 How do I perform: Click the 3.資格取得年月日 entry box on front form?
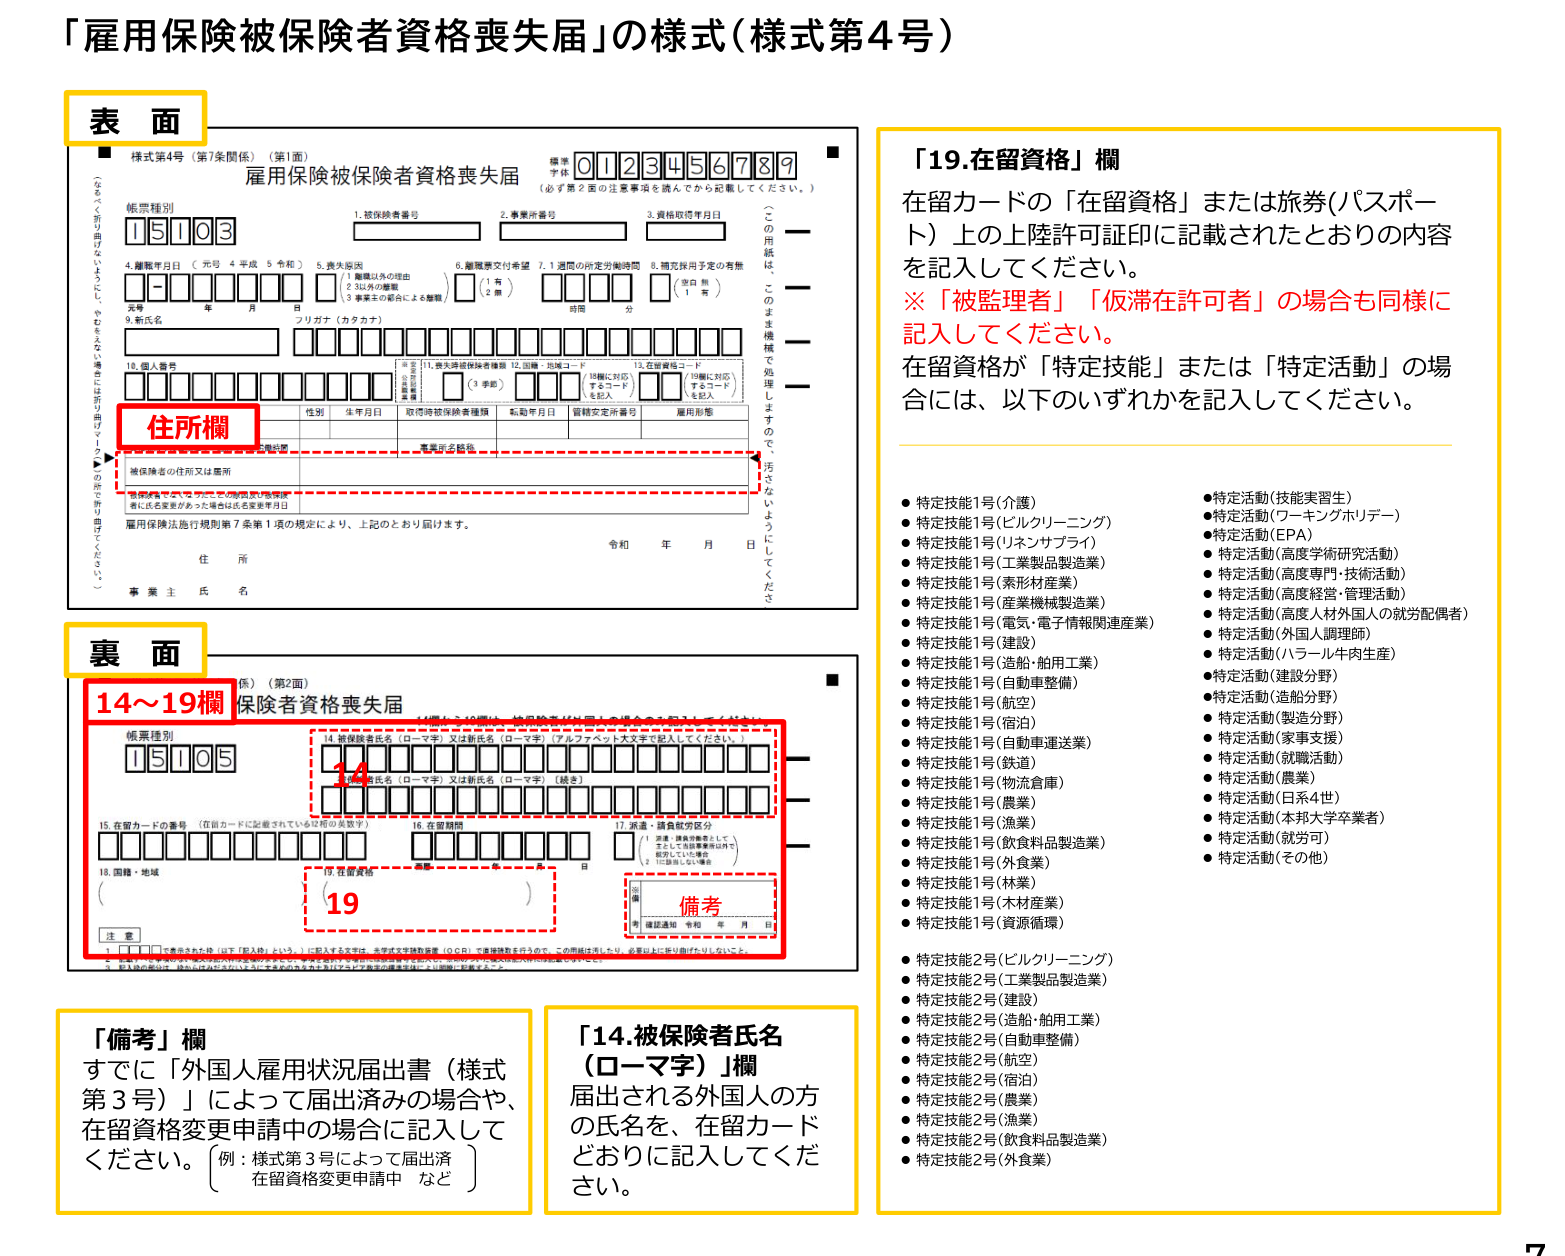(x=685, y=231)
